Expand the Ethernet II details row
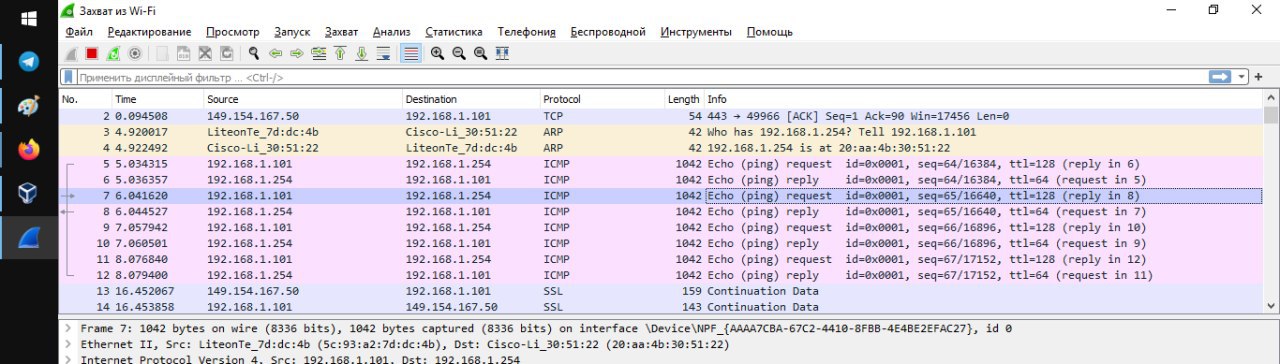This screenshot has height=364, width=1280. (67, 344)
